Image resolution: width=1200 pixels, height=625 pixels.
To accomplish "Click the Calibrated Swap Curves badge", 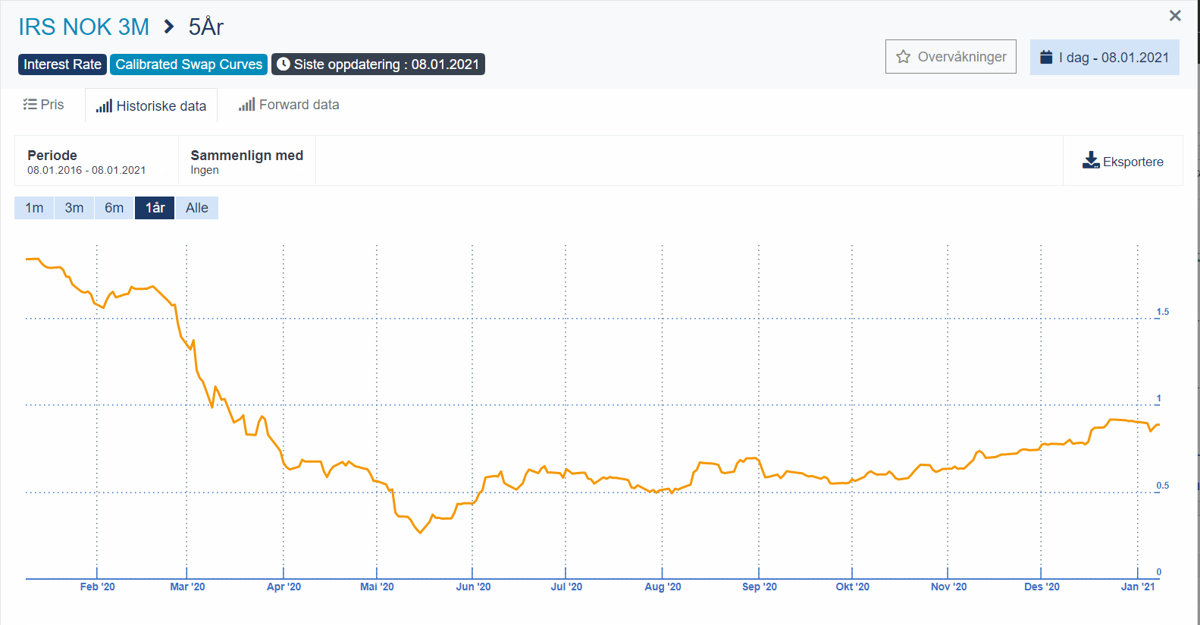I will (x=189, y=64).
